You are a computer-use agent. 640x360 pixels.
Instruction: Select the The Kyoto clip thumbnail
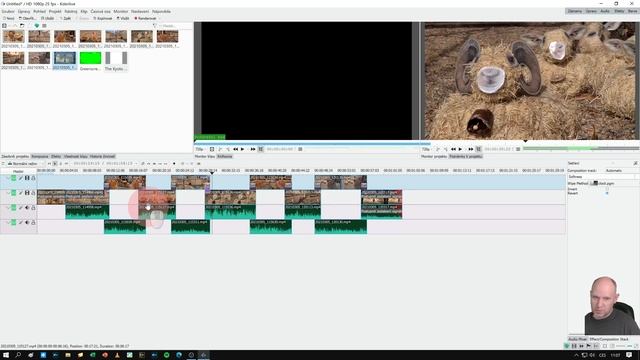tap(116, 58)
